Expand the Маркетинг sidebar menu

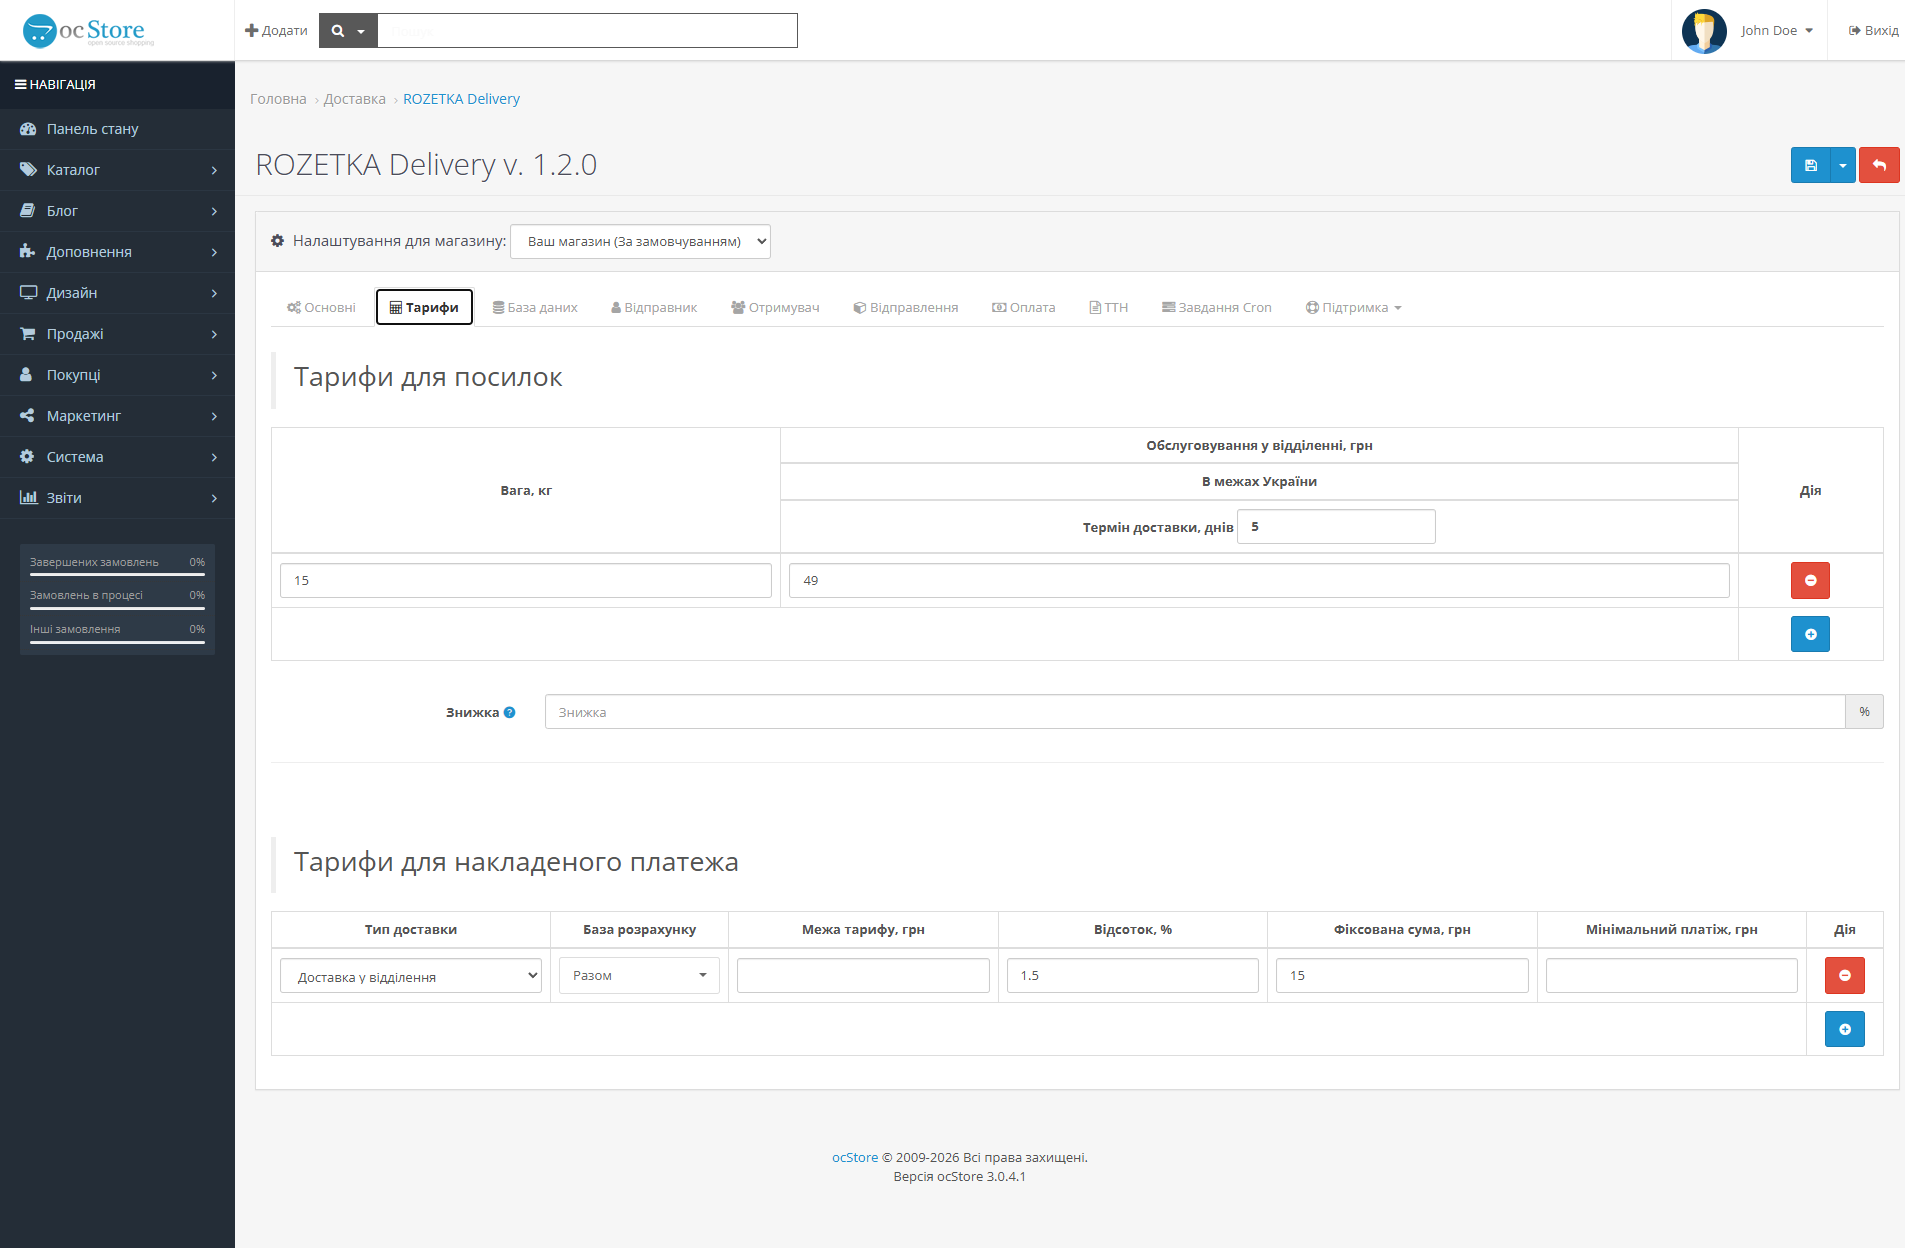(x=117, y=416)
